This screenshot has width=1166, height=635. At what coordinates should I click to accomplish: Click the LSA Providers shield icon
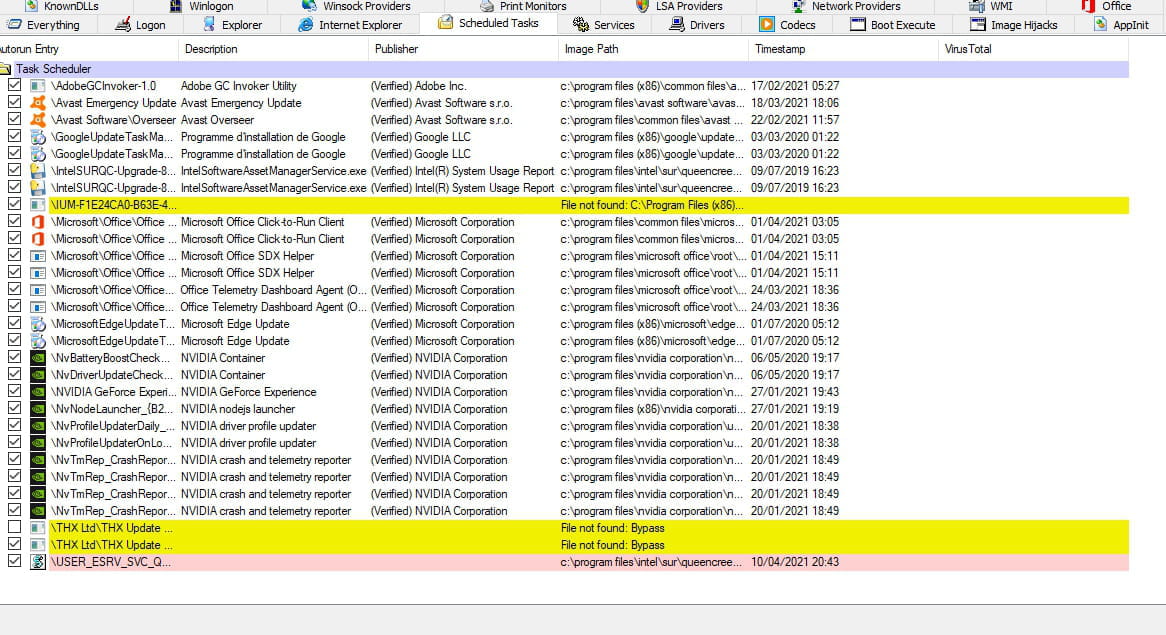pyautogui.click(x=642, y=6)
